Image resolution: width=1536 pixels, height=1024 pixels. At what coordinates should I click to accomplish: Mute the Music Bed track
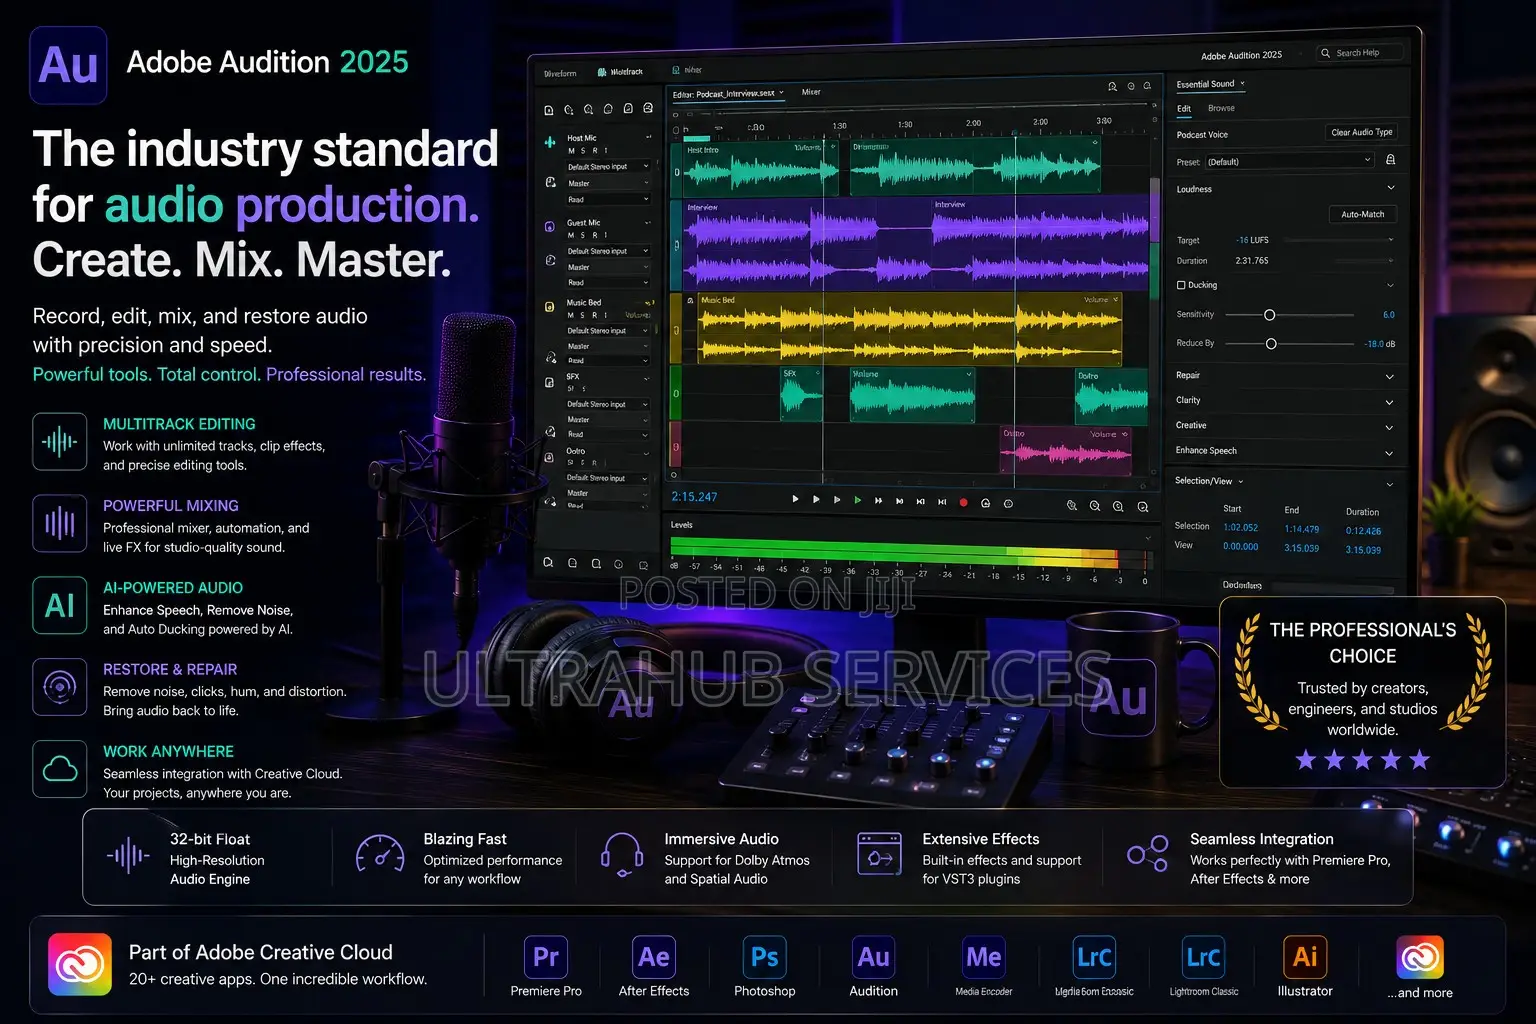point(571,315)
